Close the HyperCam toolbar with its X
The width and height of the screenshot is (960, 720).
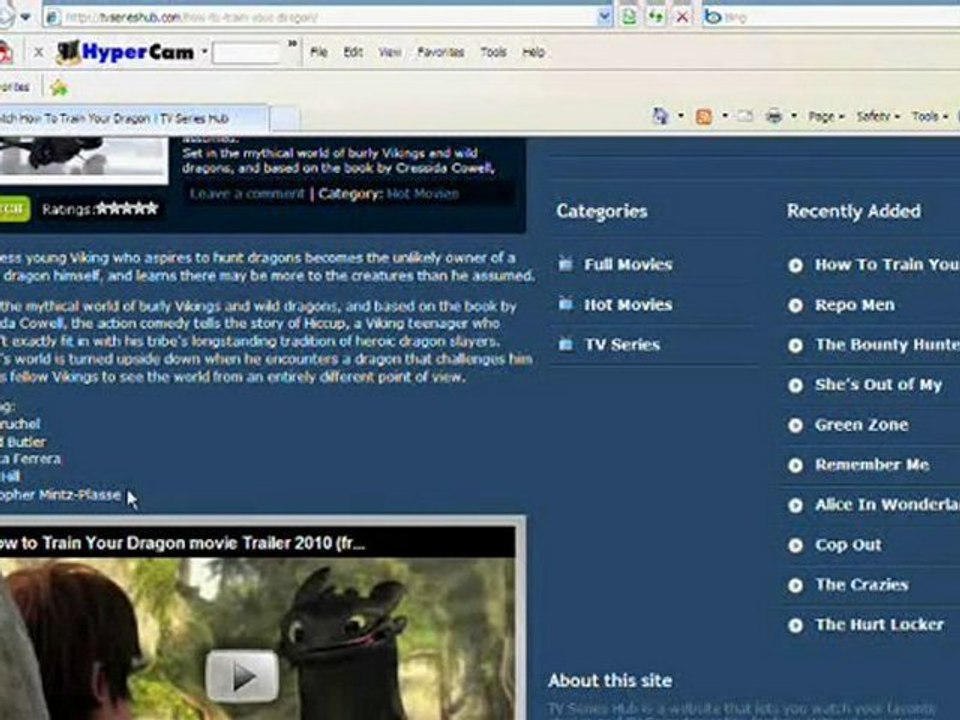[39, 53]
